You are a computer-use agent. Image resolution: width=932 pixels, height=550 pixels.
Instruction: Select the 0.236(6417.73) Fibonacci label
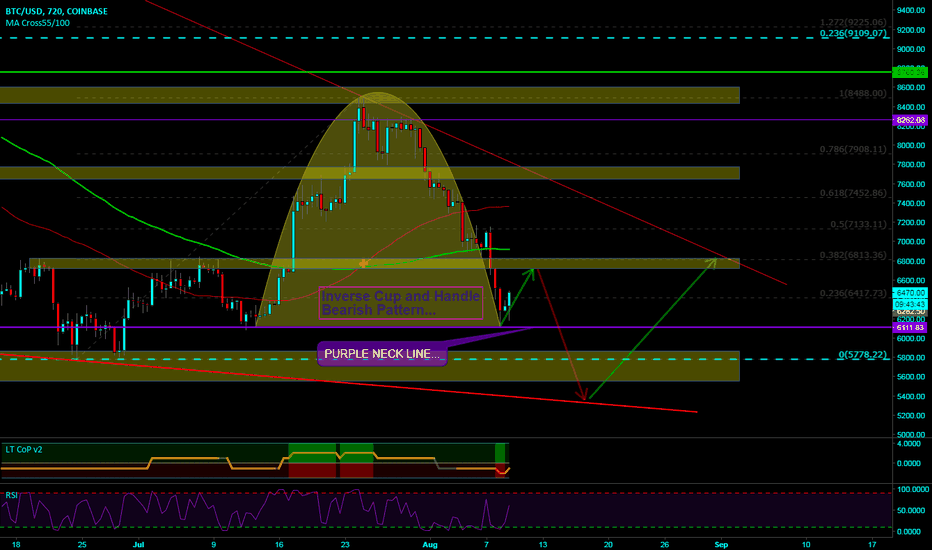tap(853, 293)
